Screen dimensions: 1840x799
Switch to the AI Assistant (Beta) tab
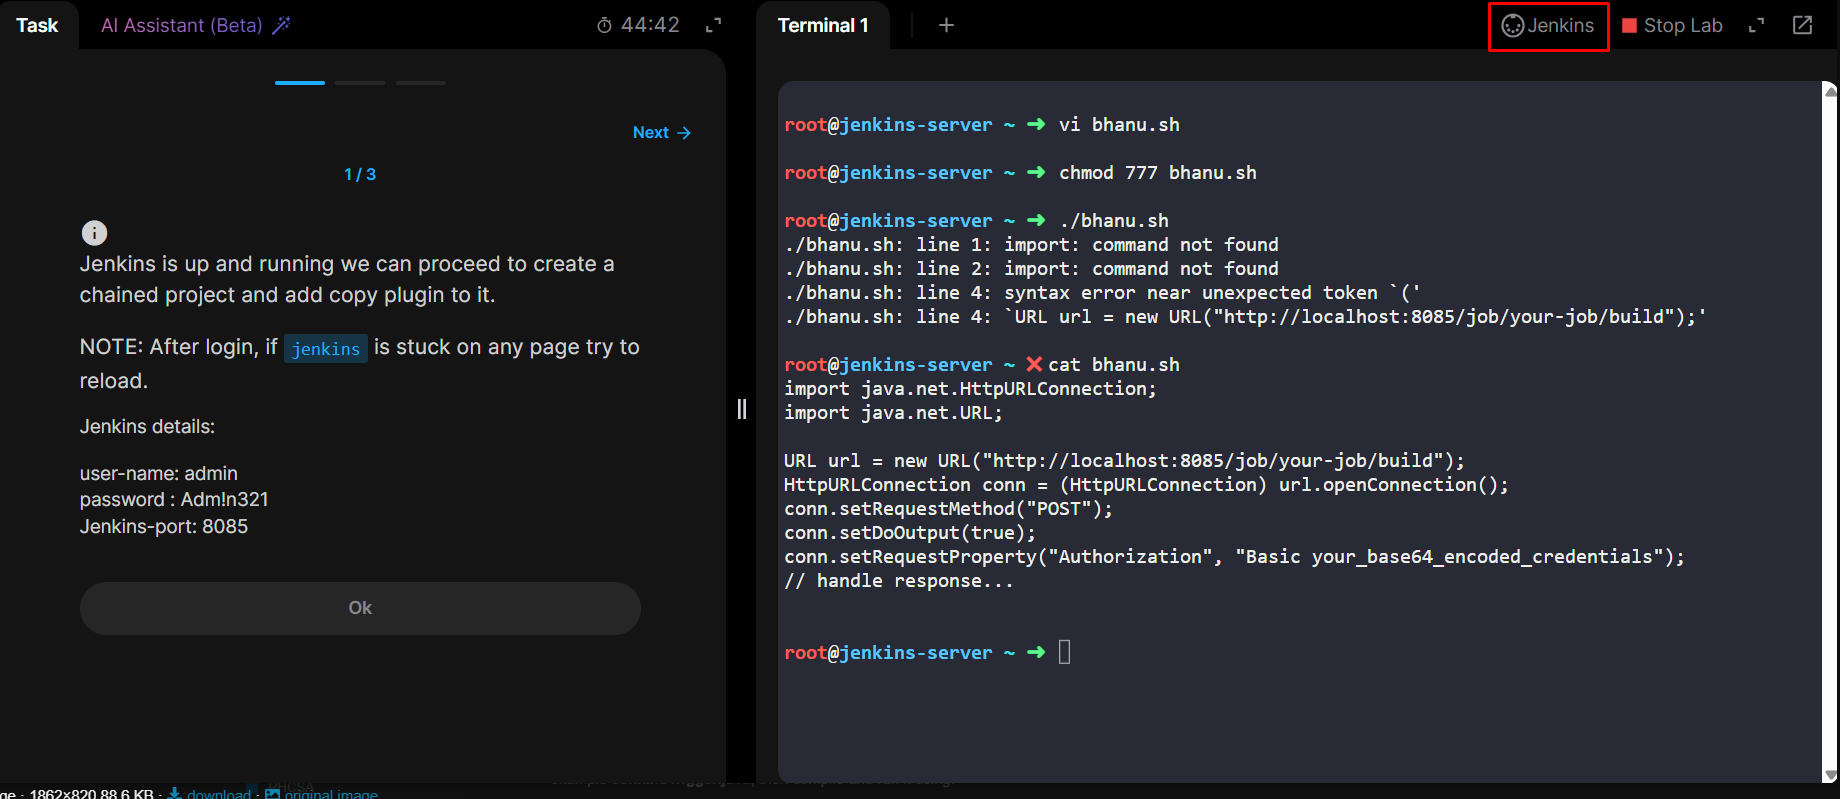(x=182, y=26)
